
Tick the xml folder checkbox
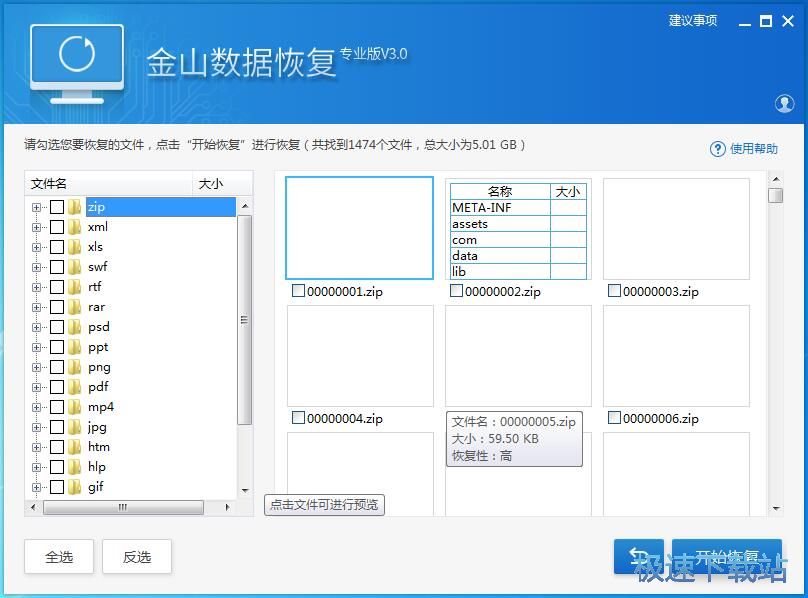[57, 227]
